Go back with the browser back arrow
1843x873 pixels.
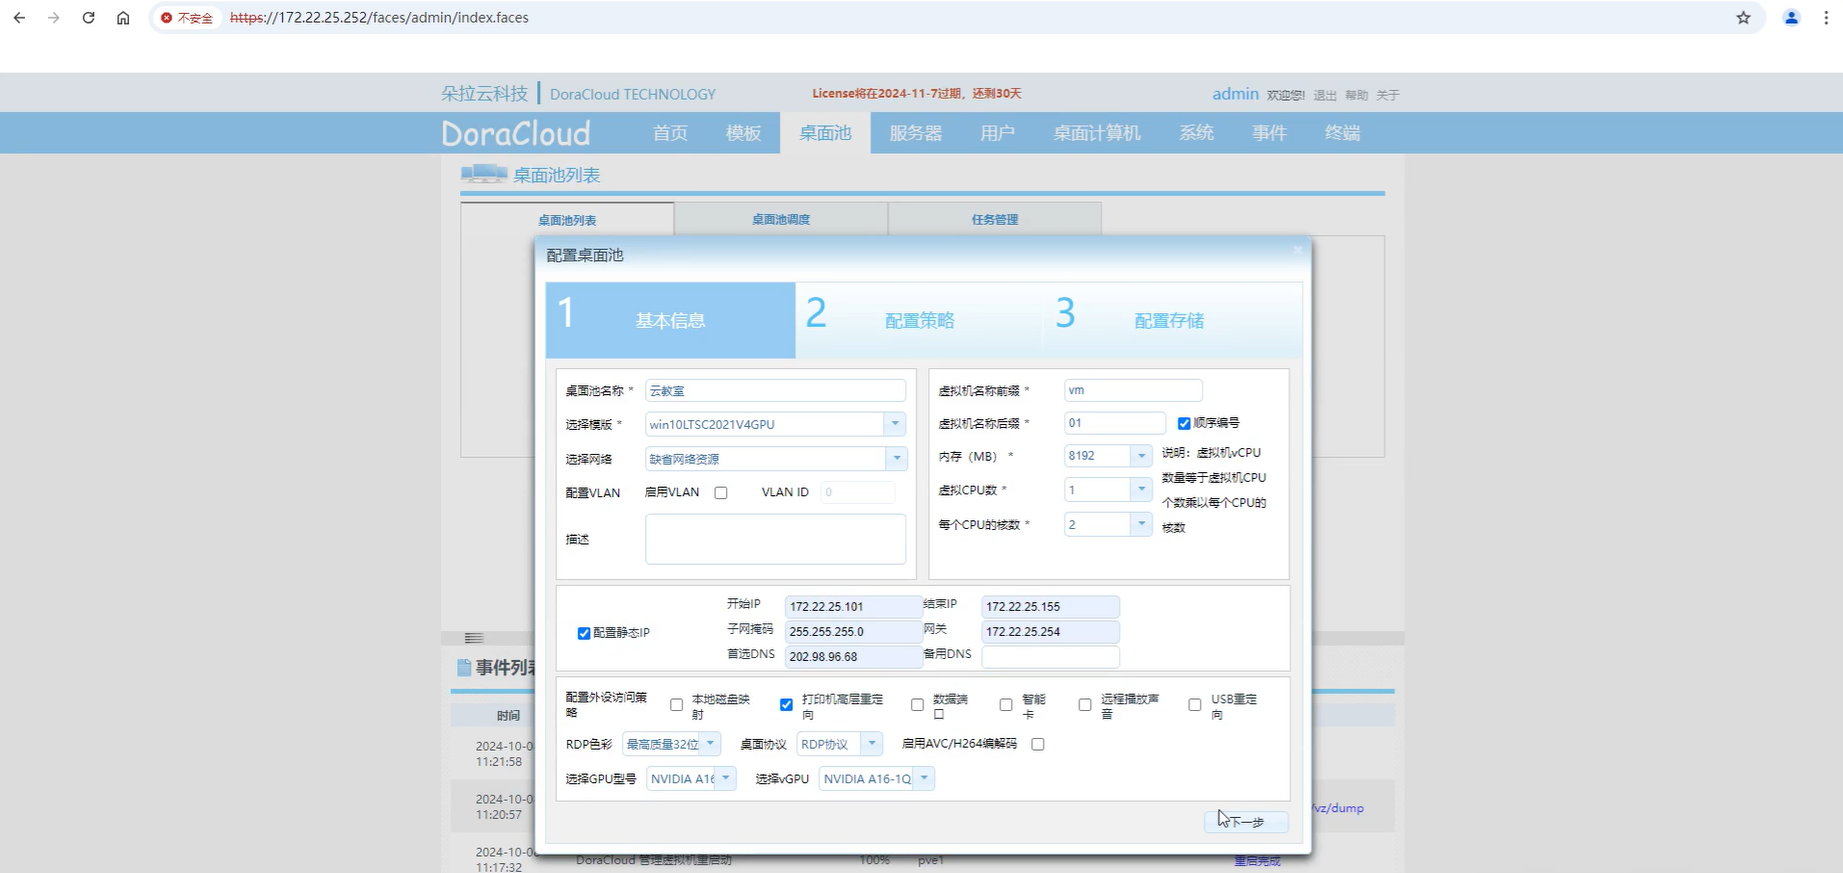[x=19, y=18]
